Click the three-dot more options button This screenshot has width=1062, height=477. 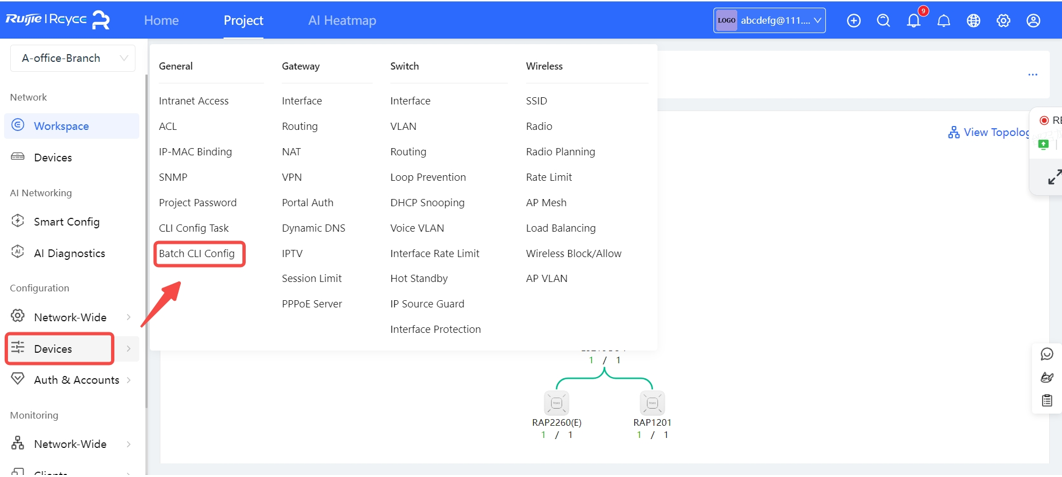tap(1032, 75)
